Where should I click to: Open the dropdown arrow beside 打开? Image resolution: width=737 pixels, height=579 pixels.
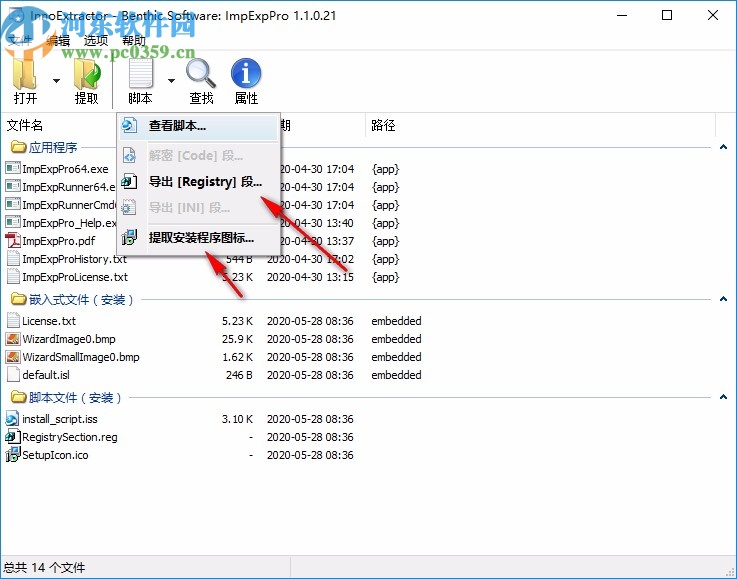click(56, 81)
